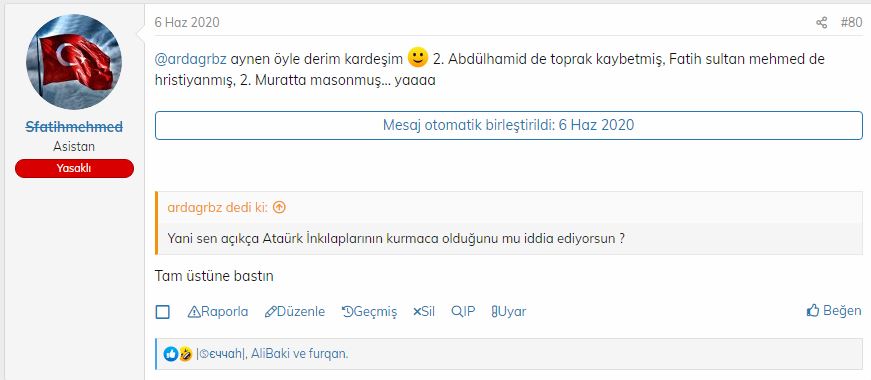Tick the post selection checkbox

pos(163,312)
